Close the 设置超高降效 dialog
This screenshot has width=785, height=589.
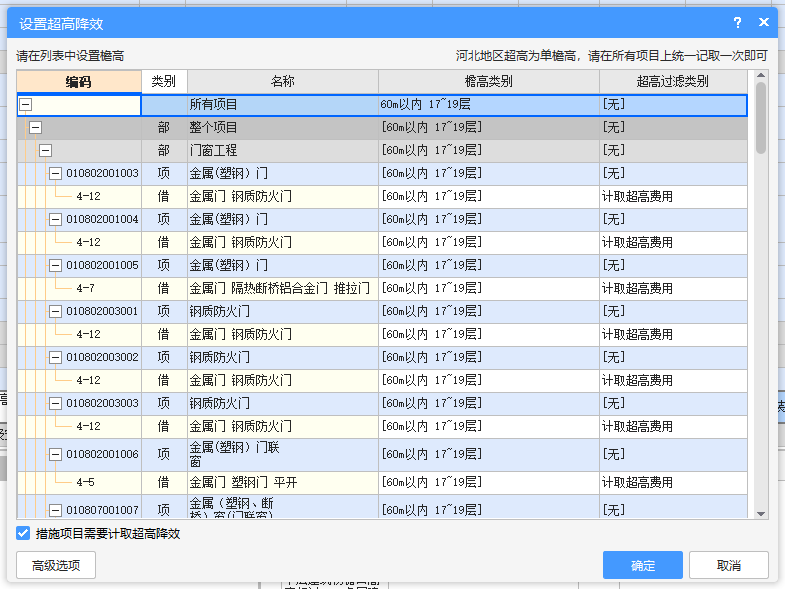[763, 23]
